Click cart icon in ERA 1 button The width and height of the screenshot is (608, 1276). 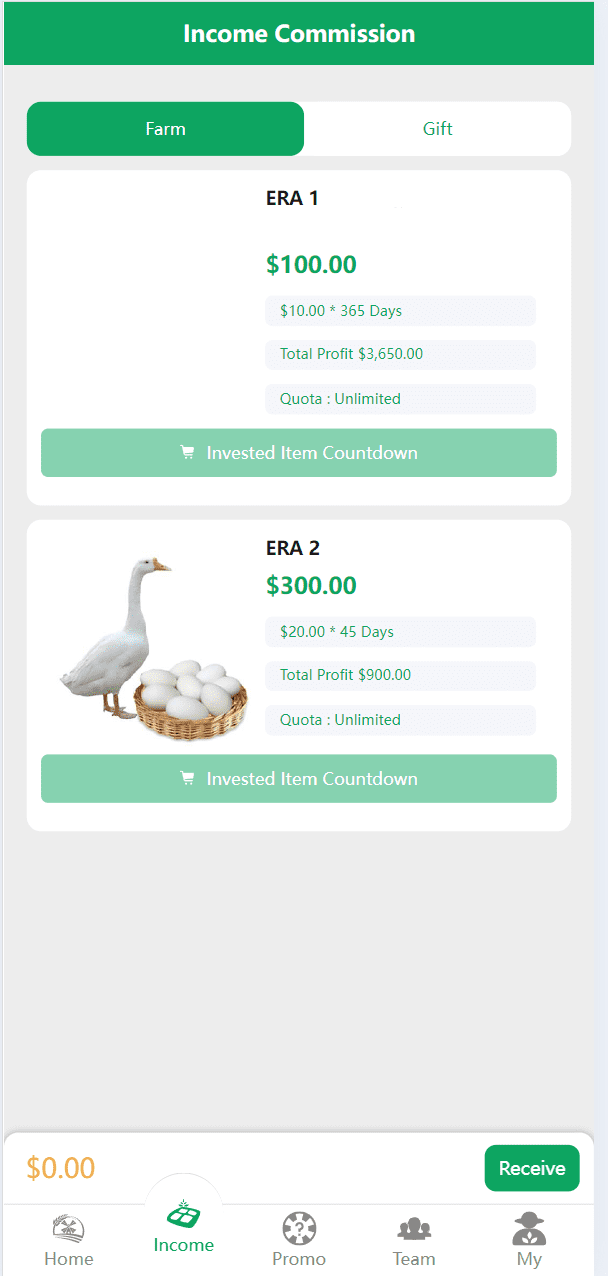[x=187, y=453]
